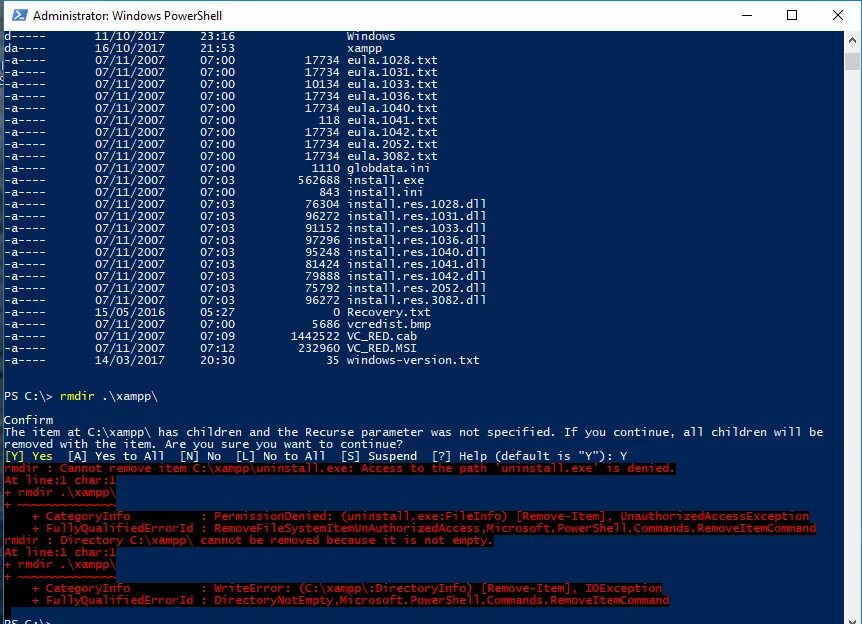Click the file name eula.3082.txt

pos(393,156)
